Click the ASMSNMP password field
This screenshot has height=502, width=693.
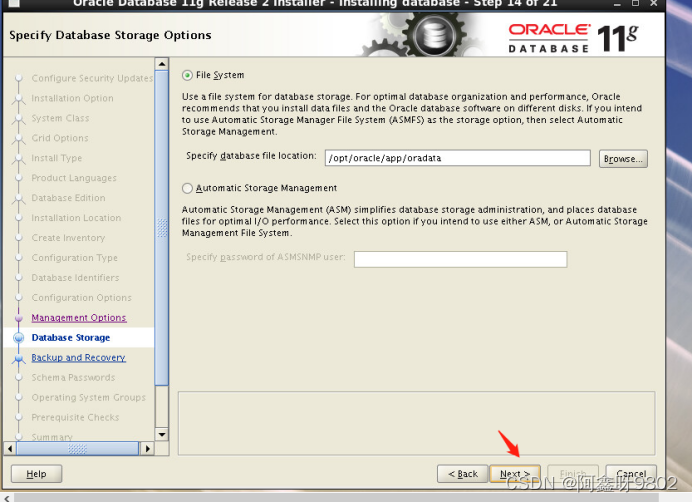coord(460,259)
